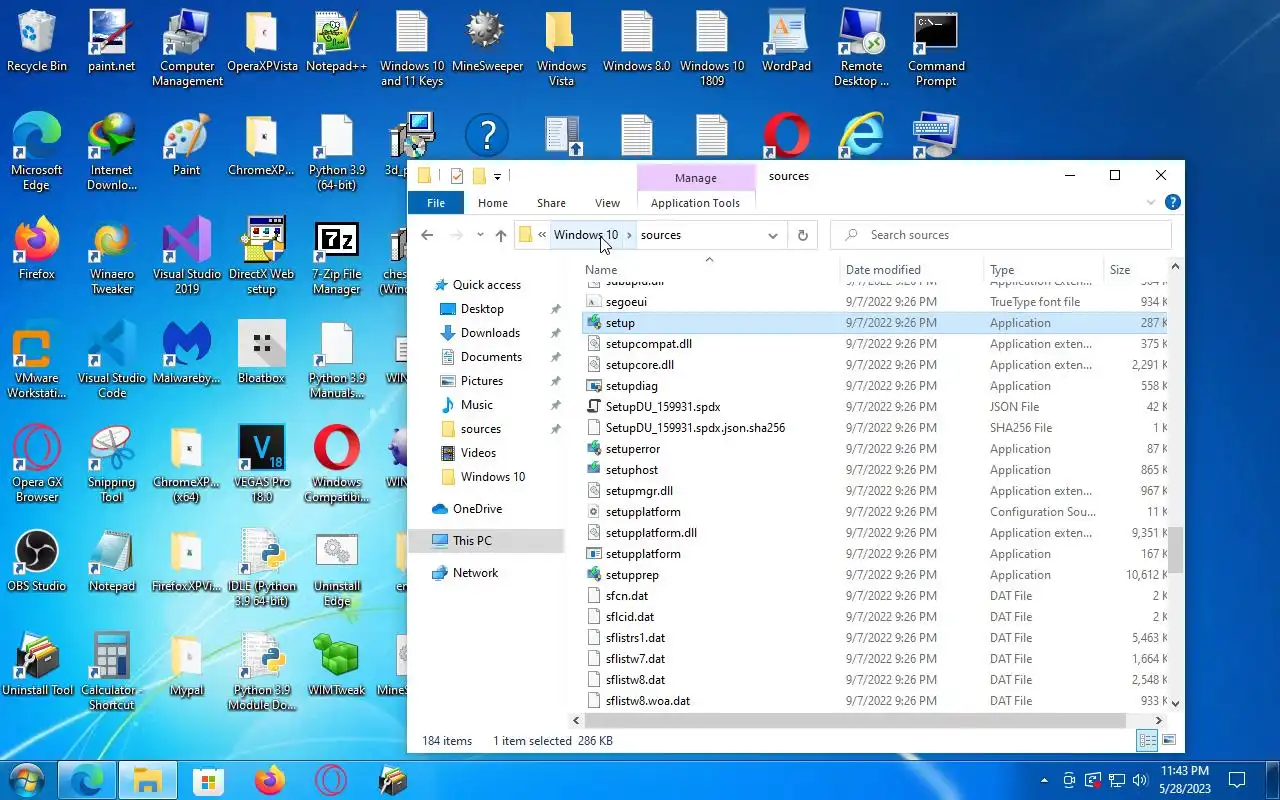Open the Recycle Bin desktop icon
Screen dimensions: 1280x800
(x=37, y=42)
